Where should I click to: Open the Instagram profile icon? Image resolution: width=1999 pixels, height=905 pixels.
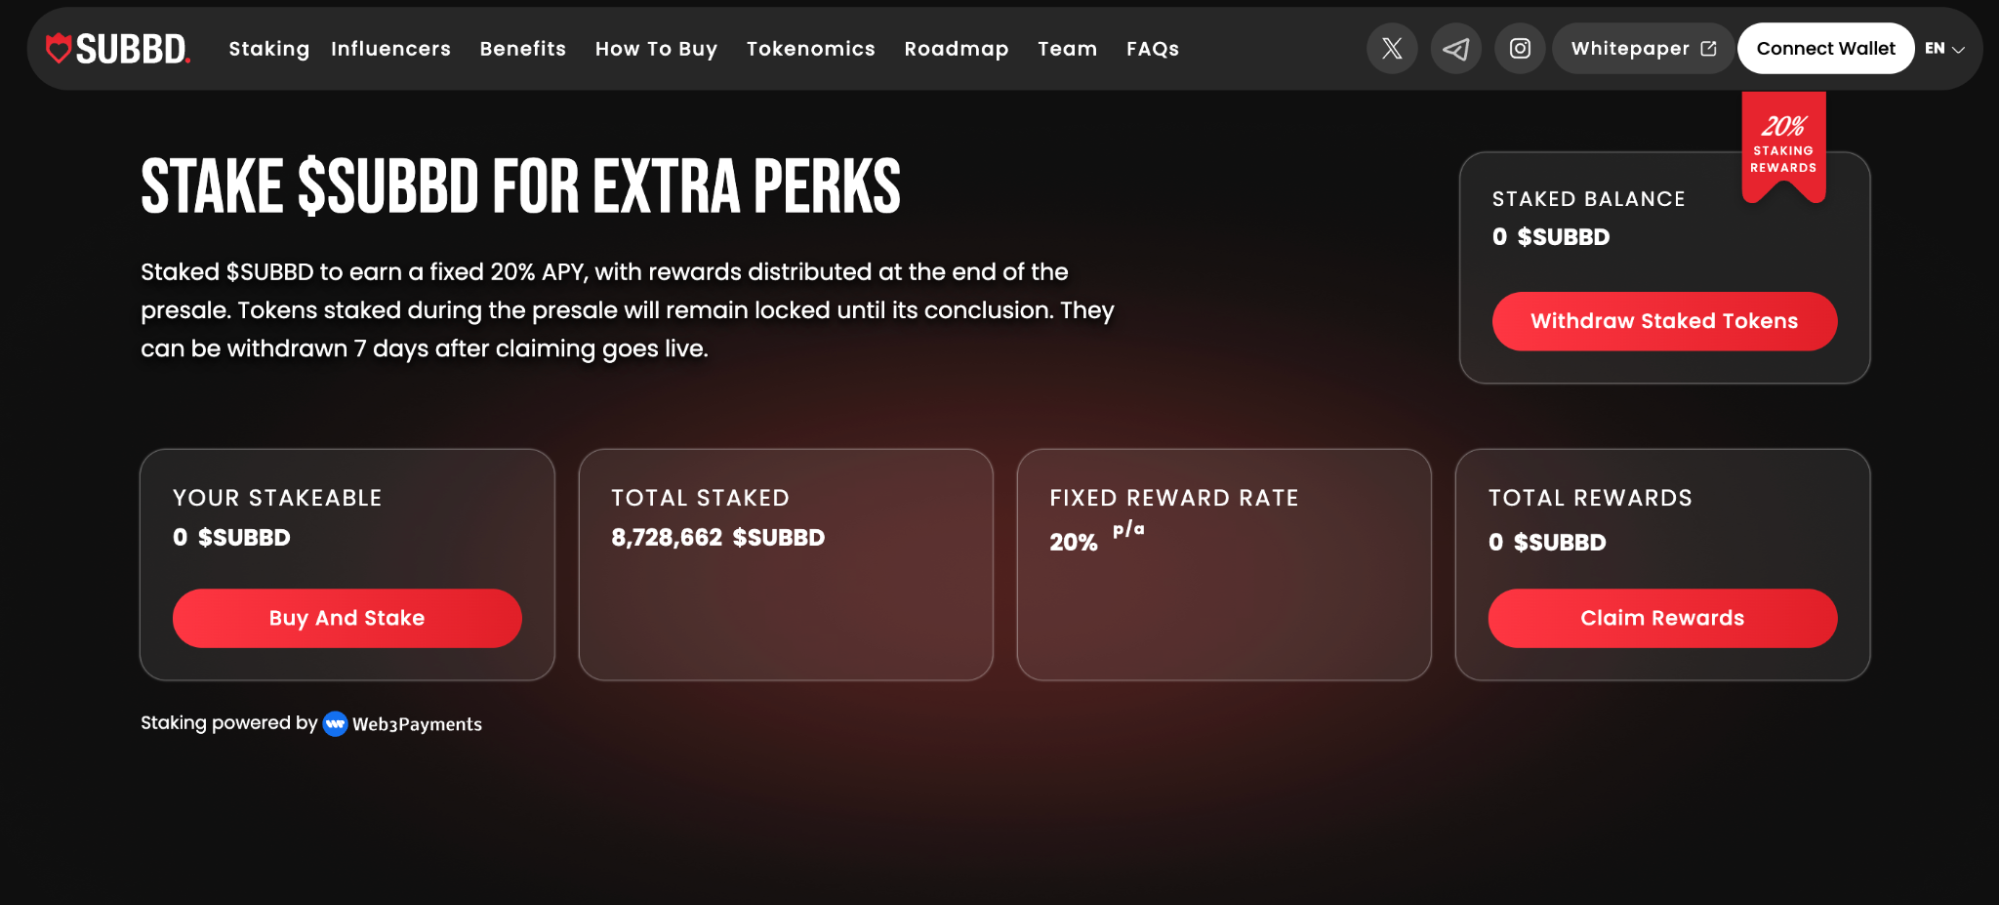(x=1520, y=48)
